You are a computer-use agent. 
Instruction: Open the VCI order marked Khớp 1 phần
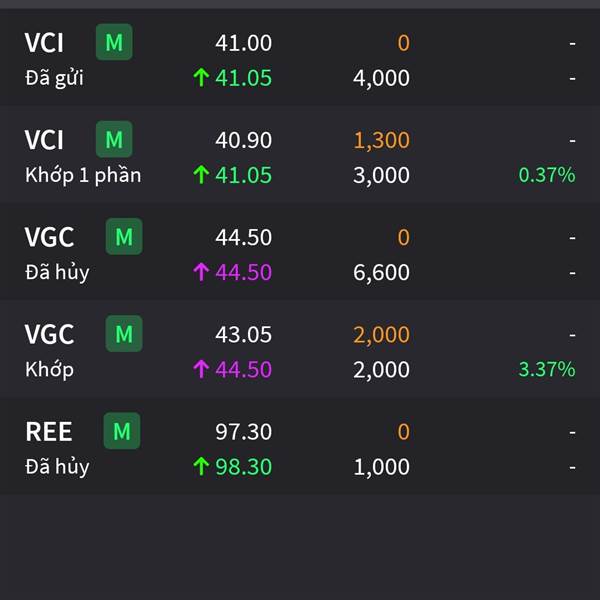(300, 155)
